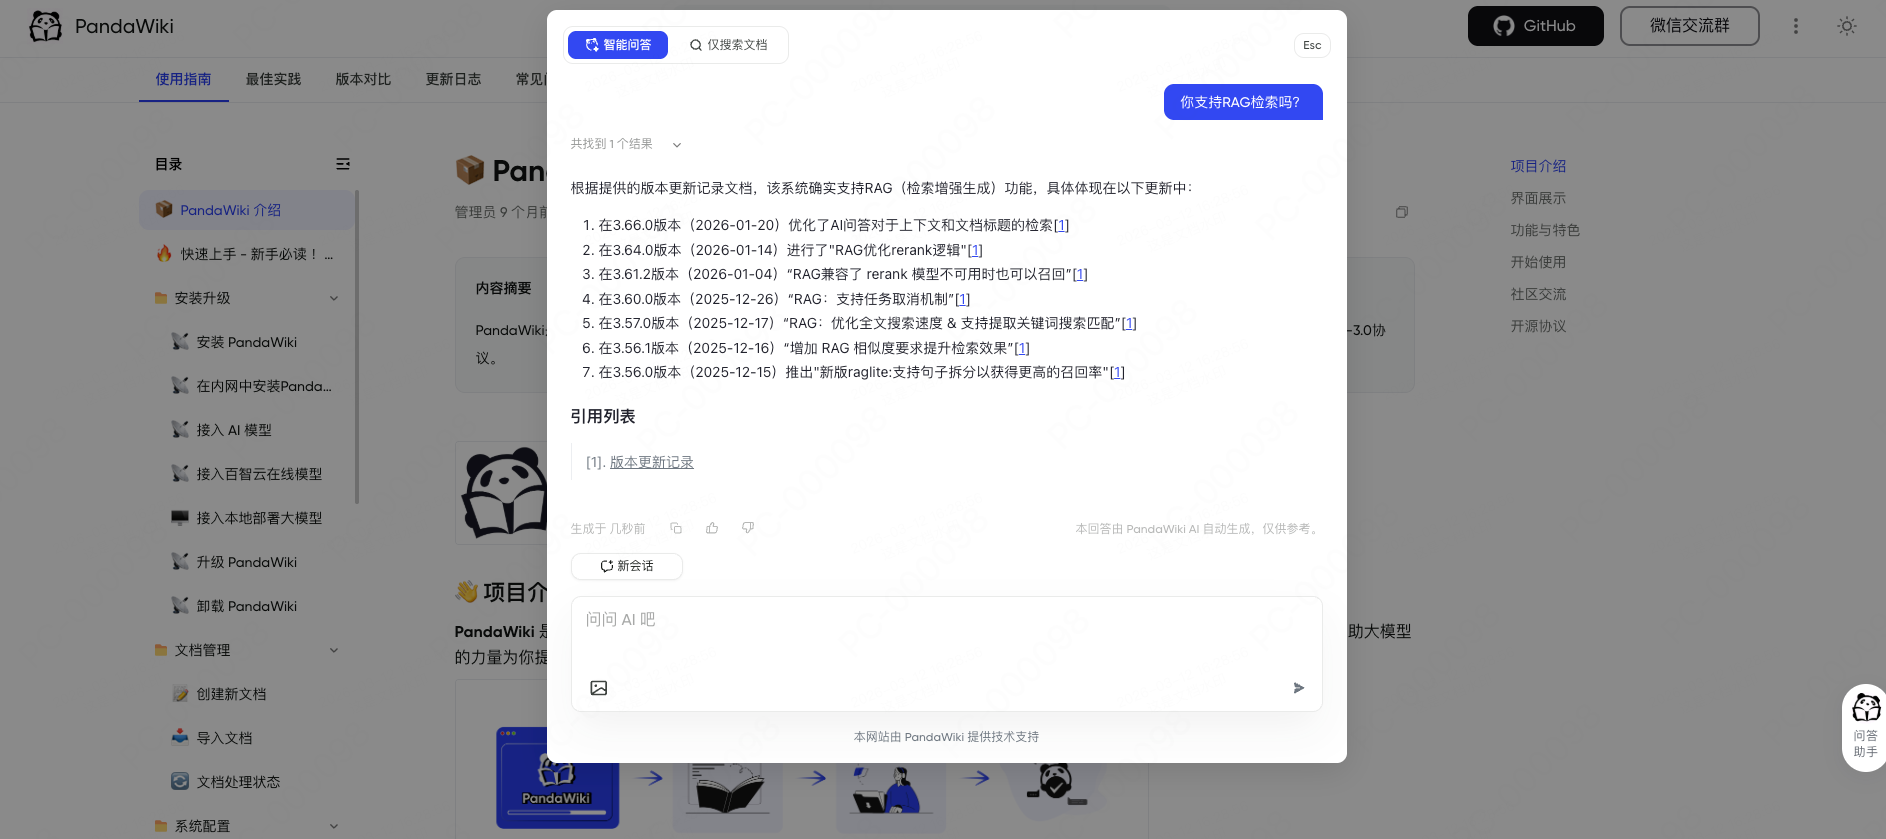Open citation [1] on the 3.66.0 line
The width and height of the screenshot is (1886, 839).
pyautogui.click(x=1061, y=226)
